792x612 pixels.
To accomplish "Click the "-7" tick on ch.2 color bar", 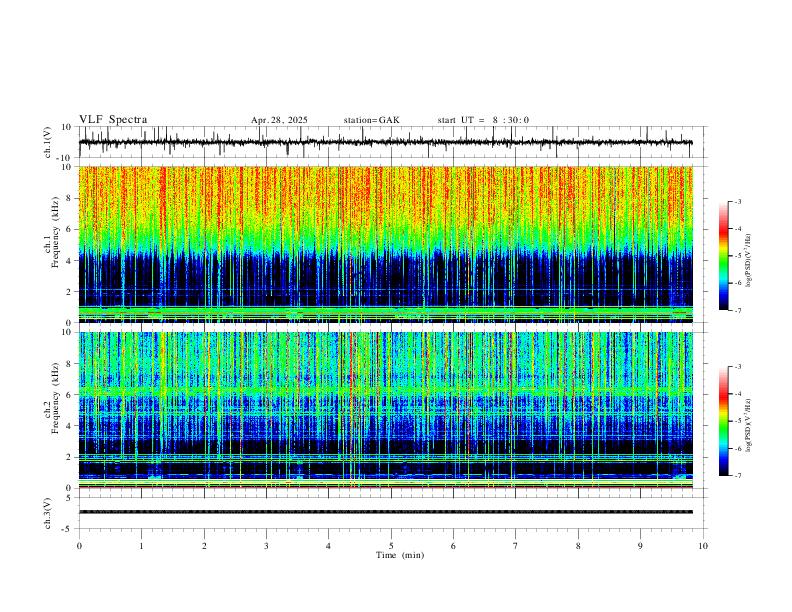I will pos(738,476).
